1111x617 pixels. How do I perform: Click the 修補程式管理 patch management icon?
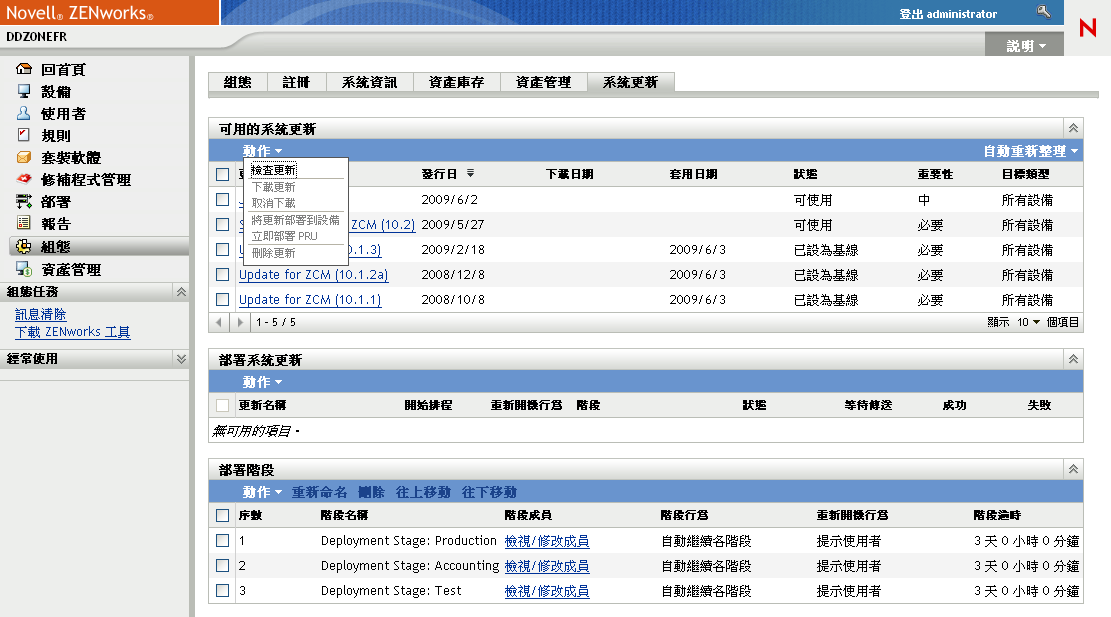pos(24,179)
